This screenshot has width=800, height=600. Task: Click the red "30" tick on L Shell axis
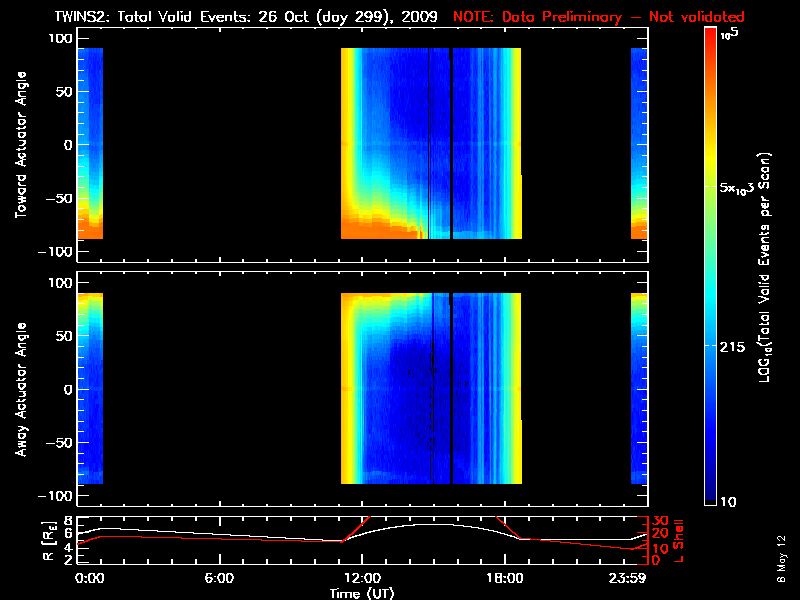[x=658, y=521]
